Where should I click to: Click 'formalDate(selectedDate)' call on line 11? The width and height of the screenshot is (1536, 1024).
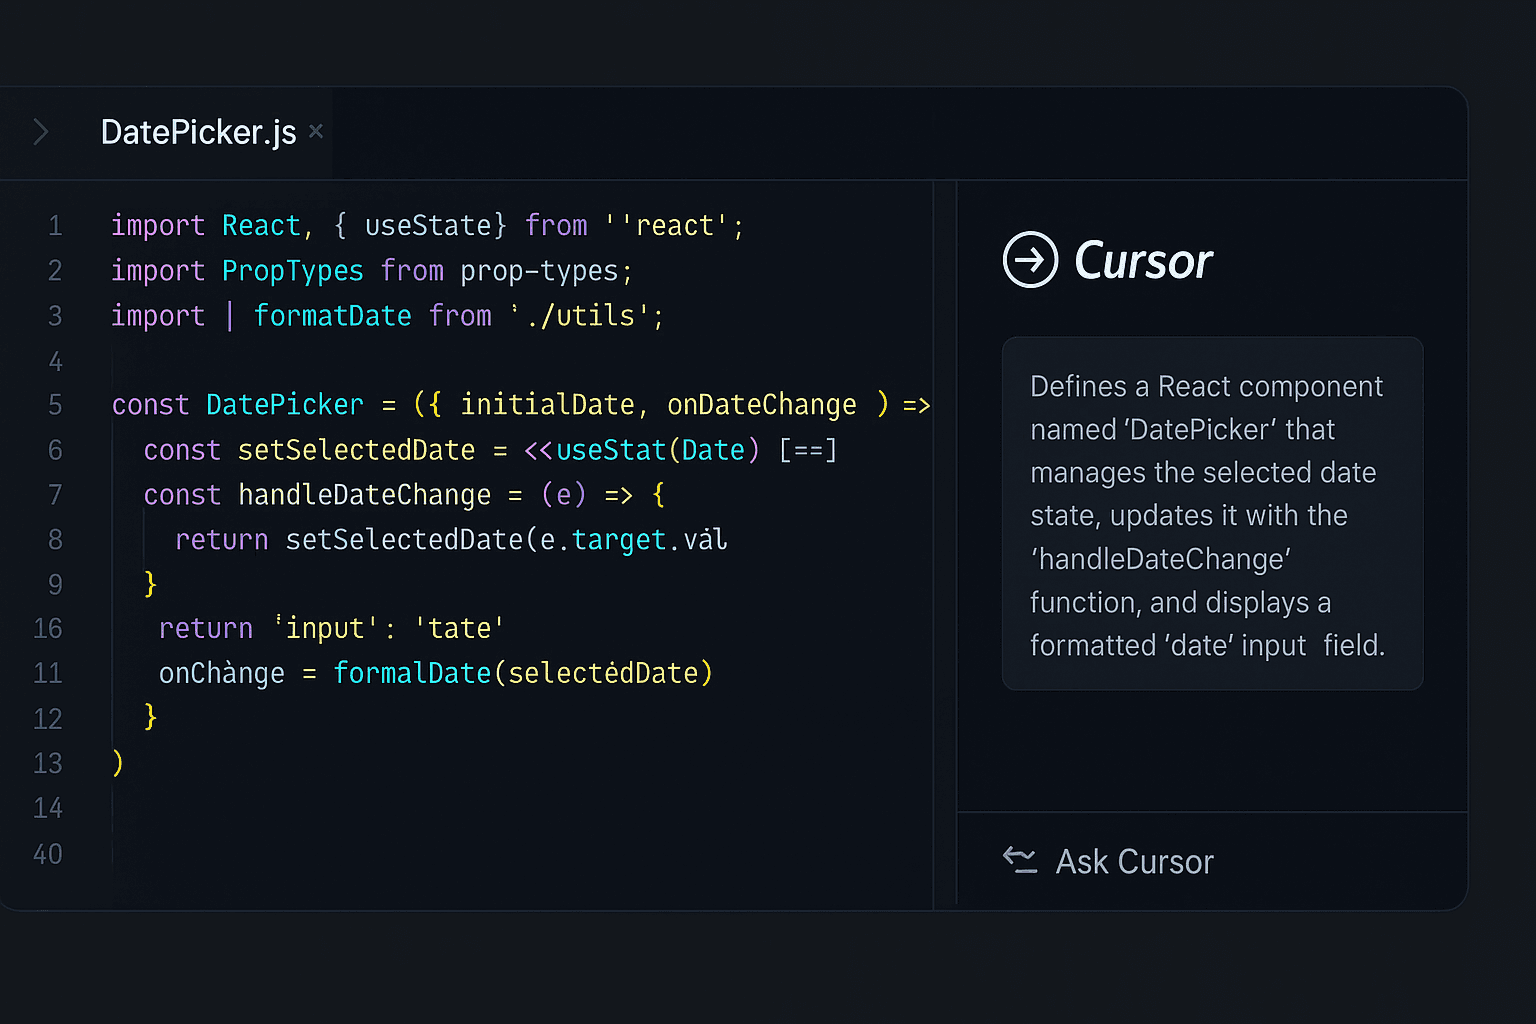(x=523, y=673)
